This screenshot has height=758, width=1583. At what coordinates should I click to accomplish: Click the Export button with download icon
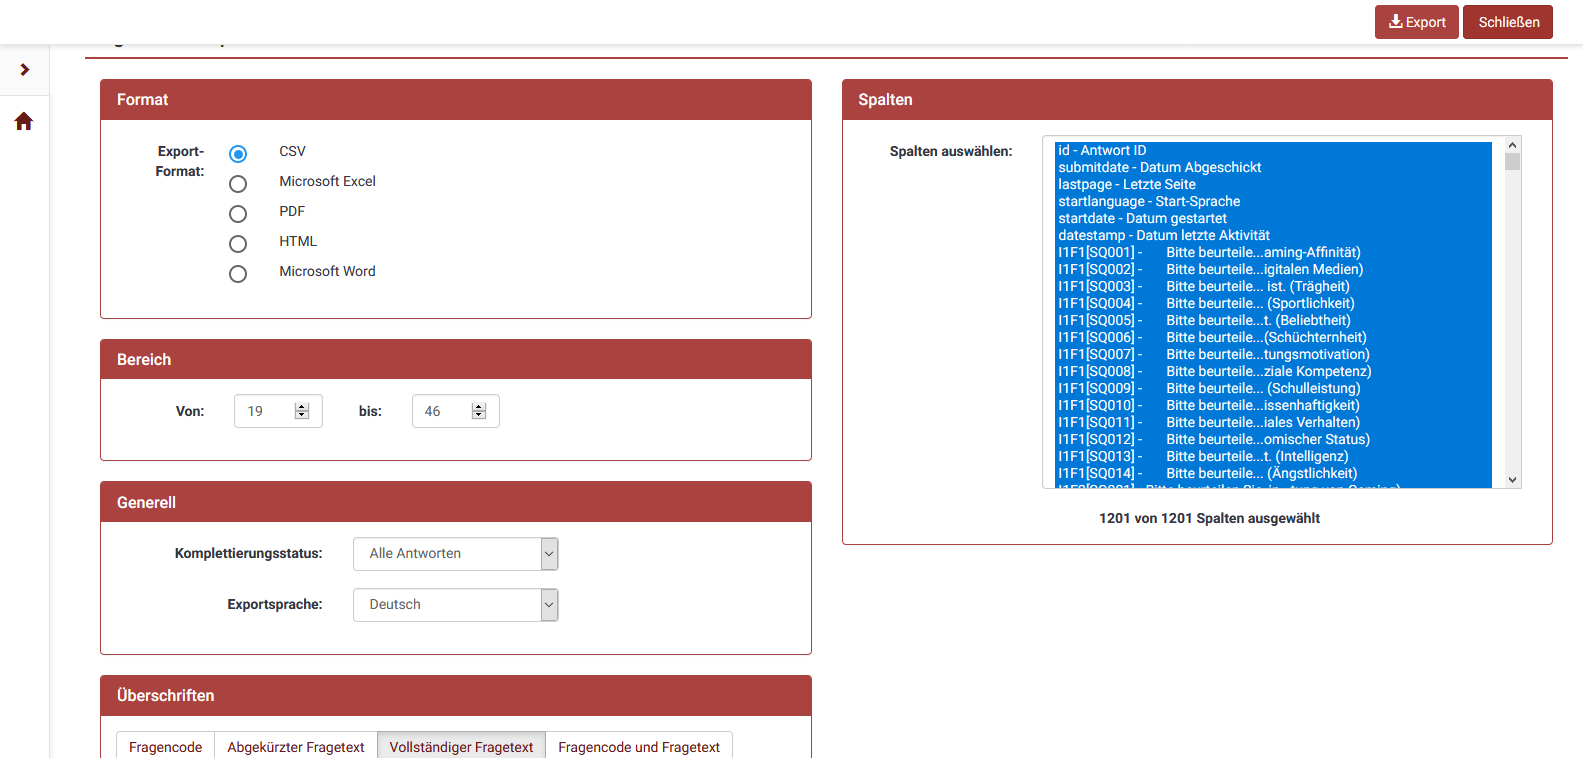[1416, 22]
